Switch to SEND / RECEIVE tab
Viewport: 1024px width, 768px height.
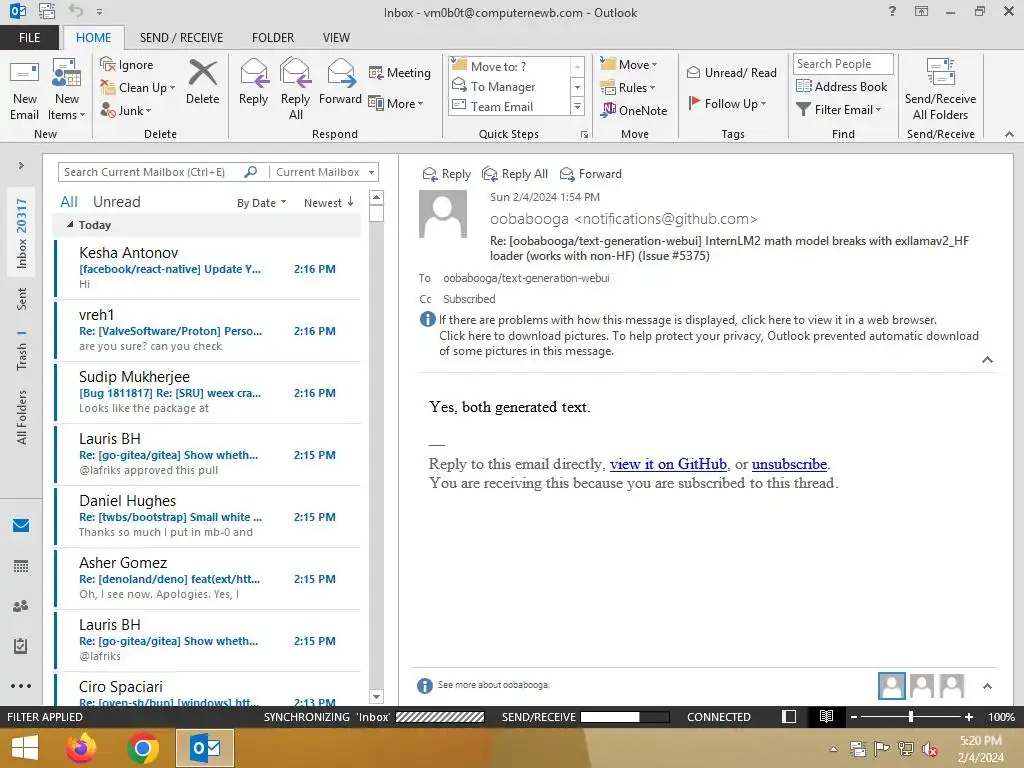click(x=181, y=37)
